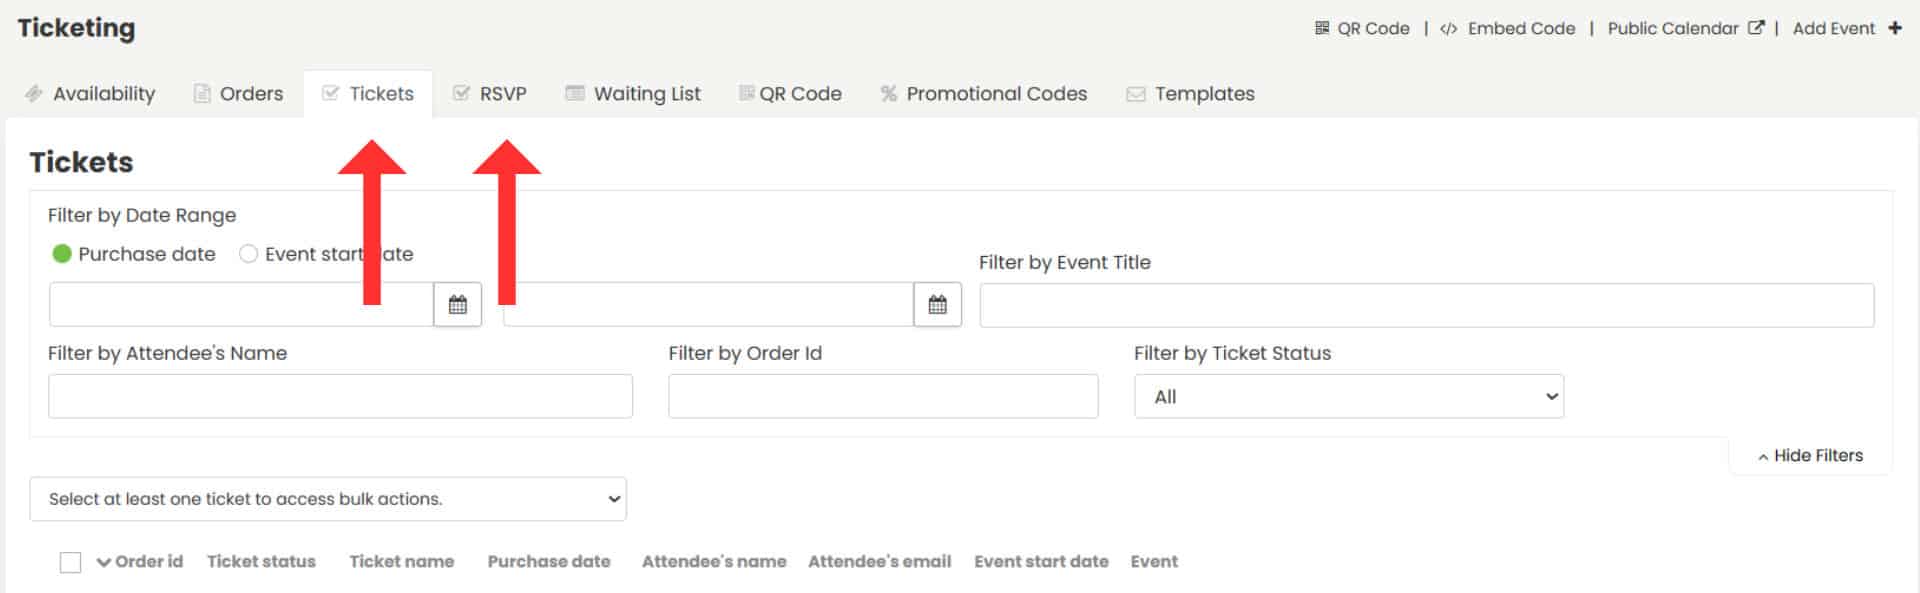Open Public Calendar via external link icon
Screen dimensions: 1920x593
pos(1757,27)
